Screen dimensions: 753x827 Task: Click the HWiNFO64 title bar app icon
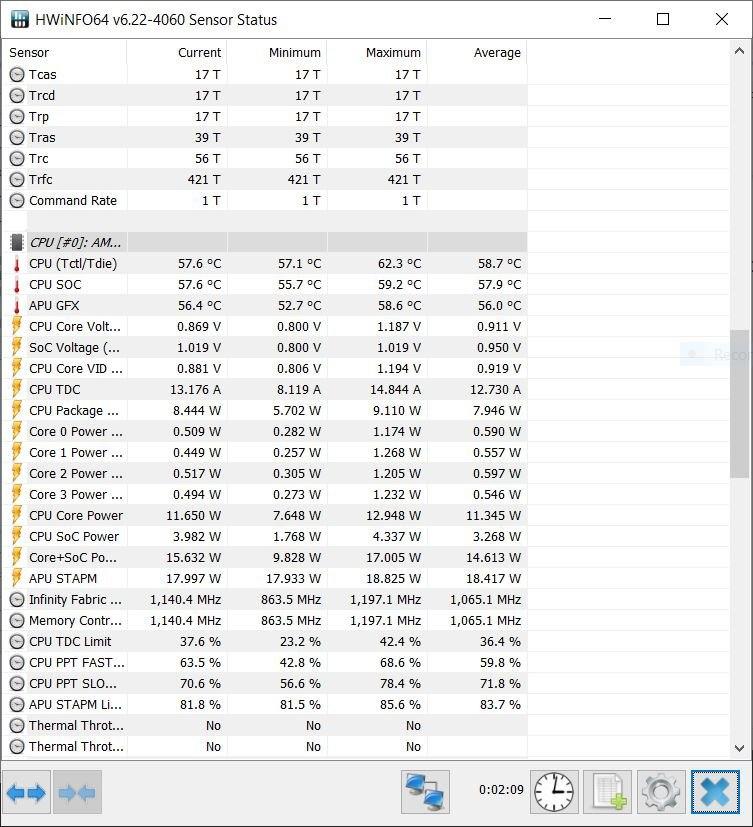pos(20,20)
